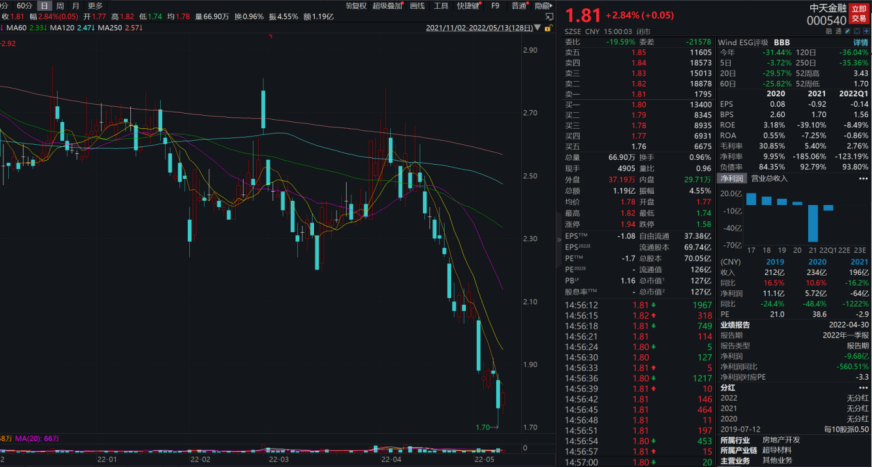
Task: Click 所属行业 房地产开发 link
Action: point(781,440)
